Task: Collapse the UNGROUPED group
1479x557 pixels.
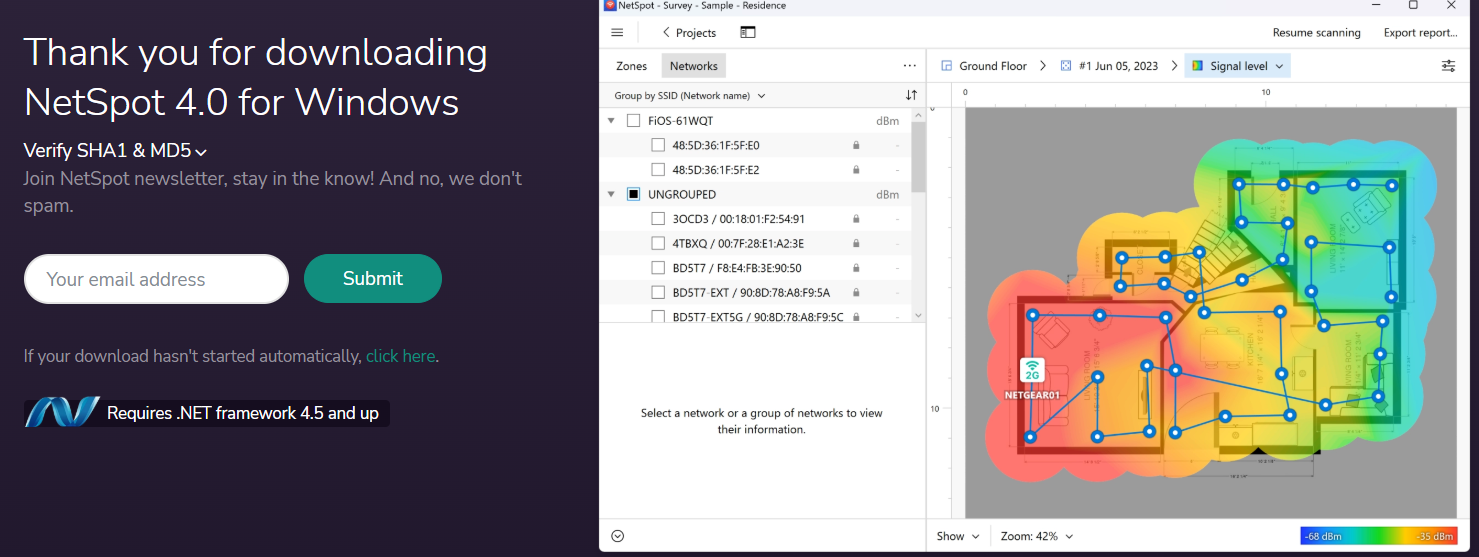Action: pos(611,194)
